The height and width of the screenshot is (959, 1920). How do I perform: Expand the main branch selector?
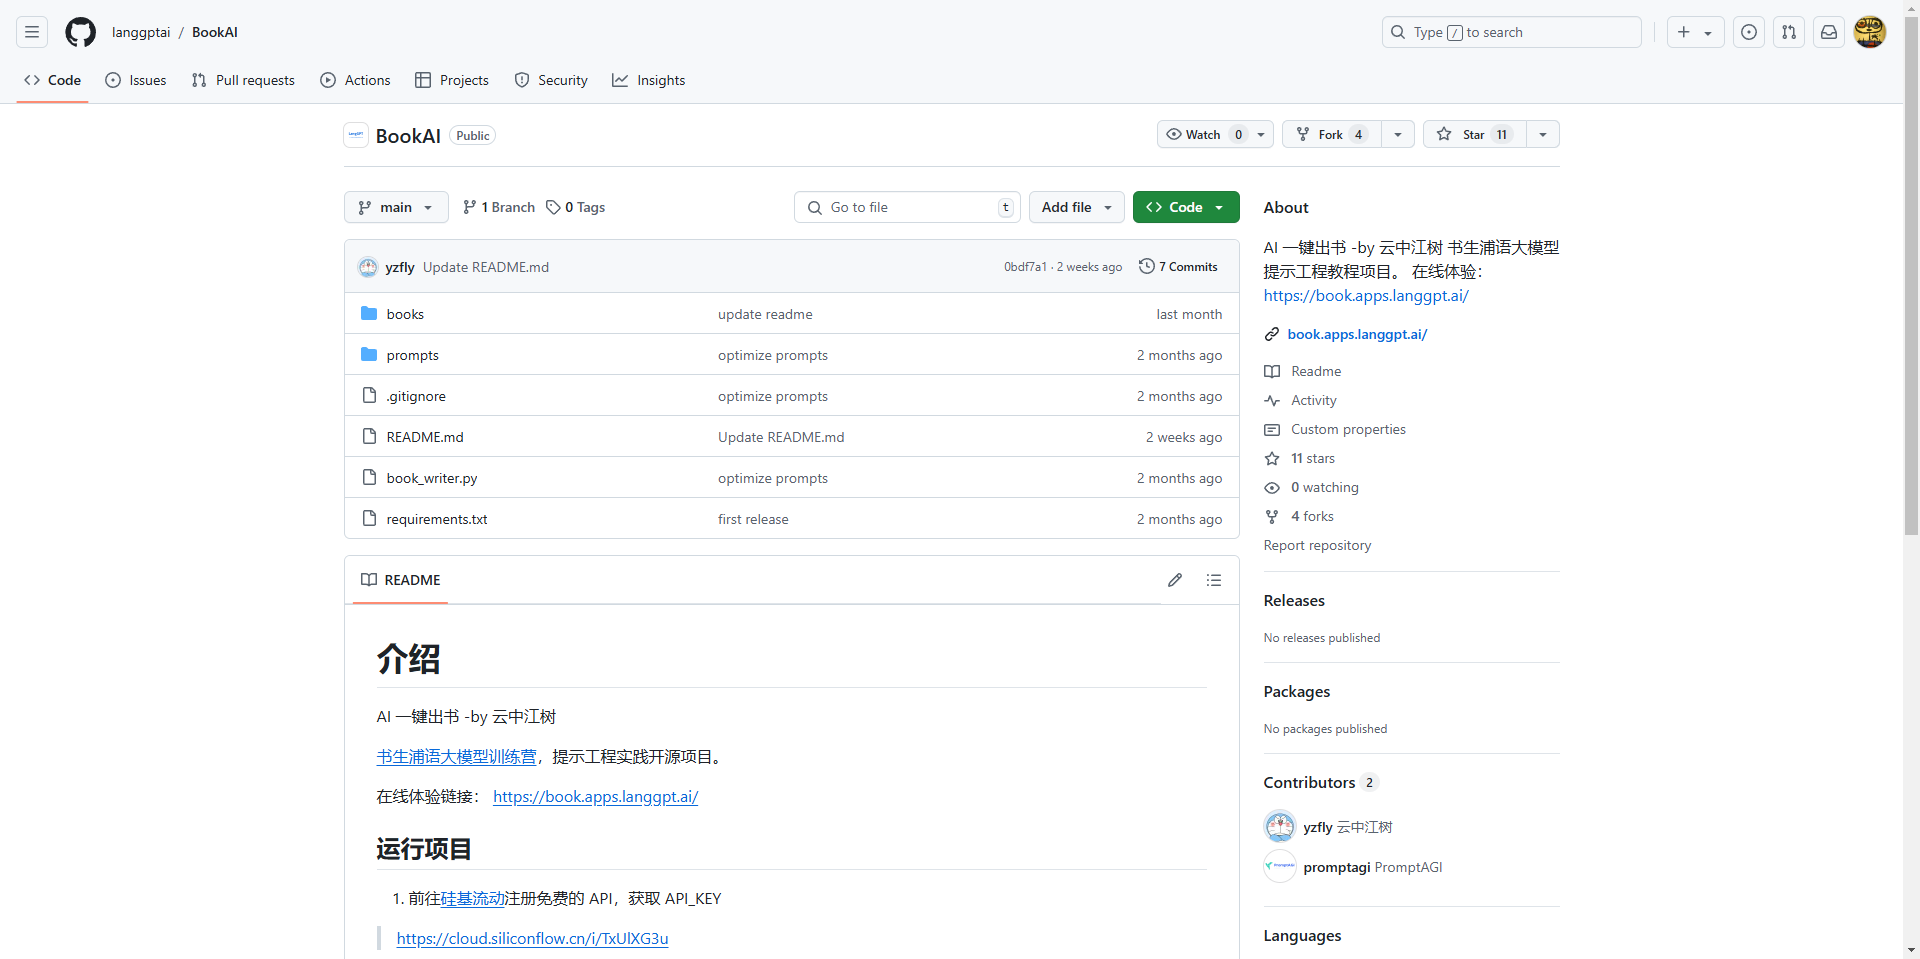click(396, 207)
